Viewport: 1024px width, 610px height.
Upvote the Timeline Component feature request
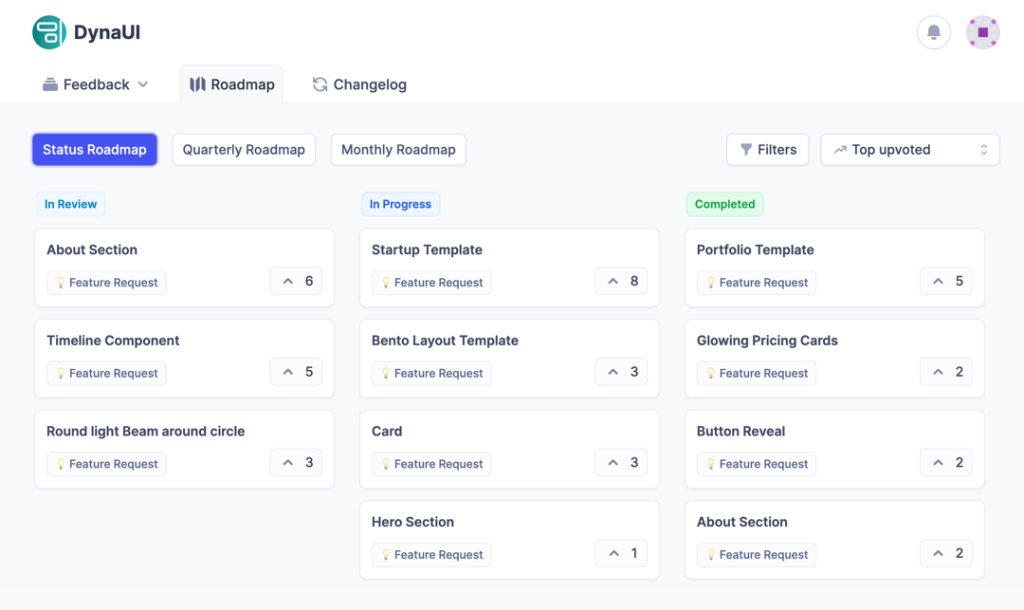pyautogui.click(x=295, y=372)
